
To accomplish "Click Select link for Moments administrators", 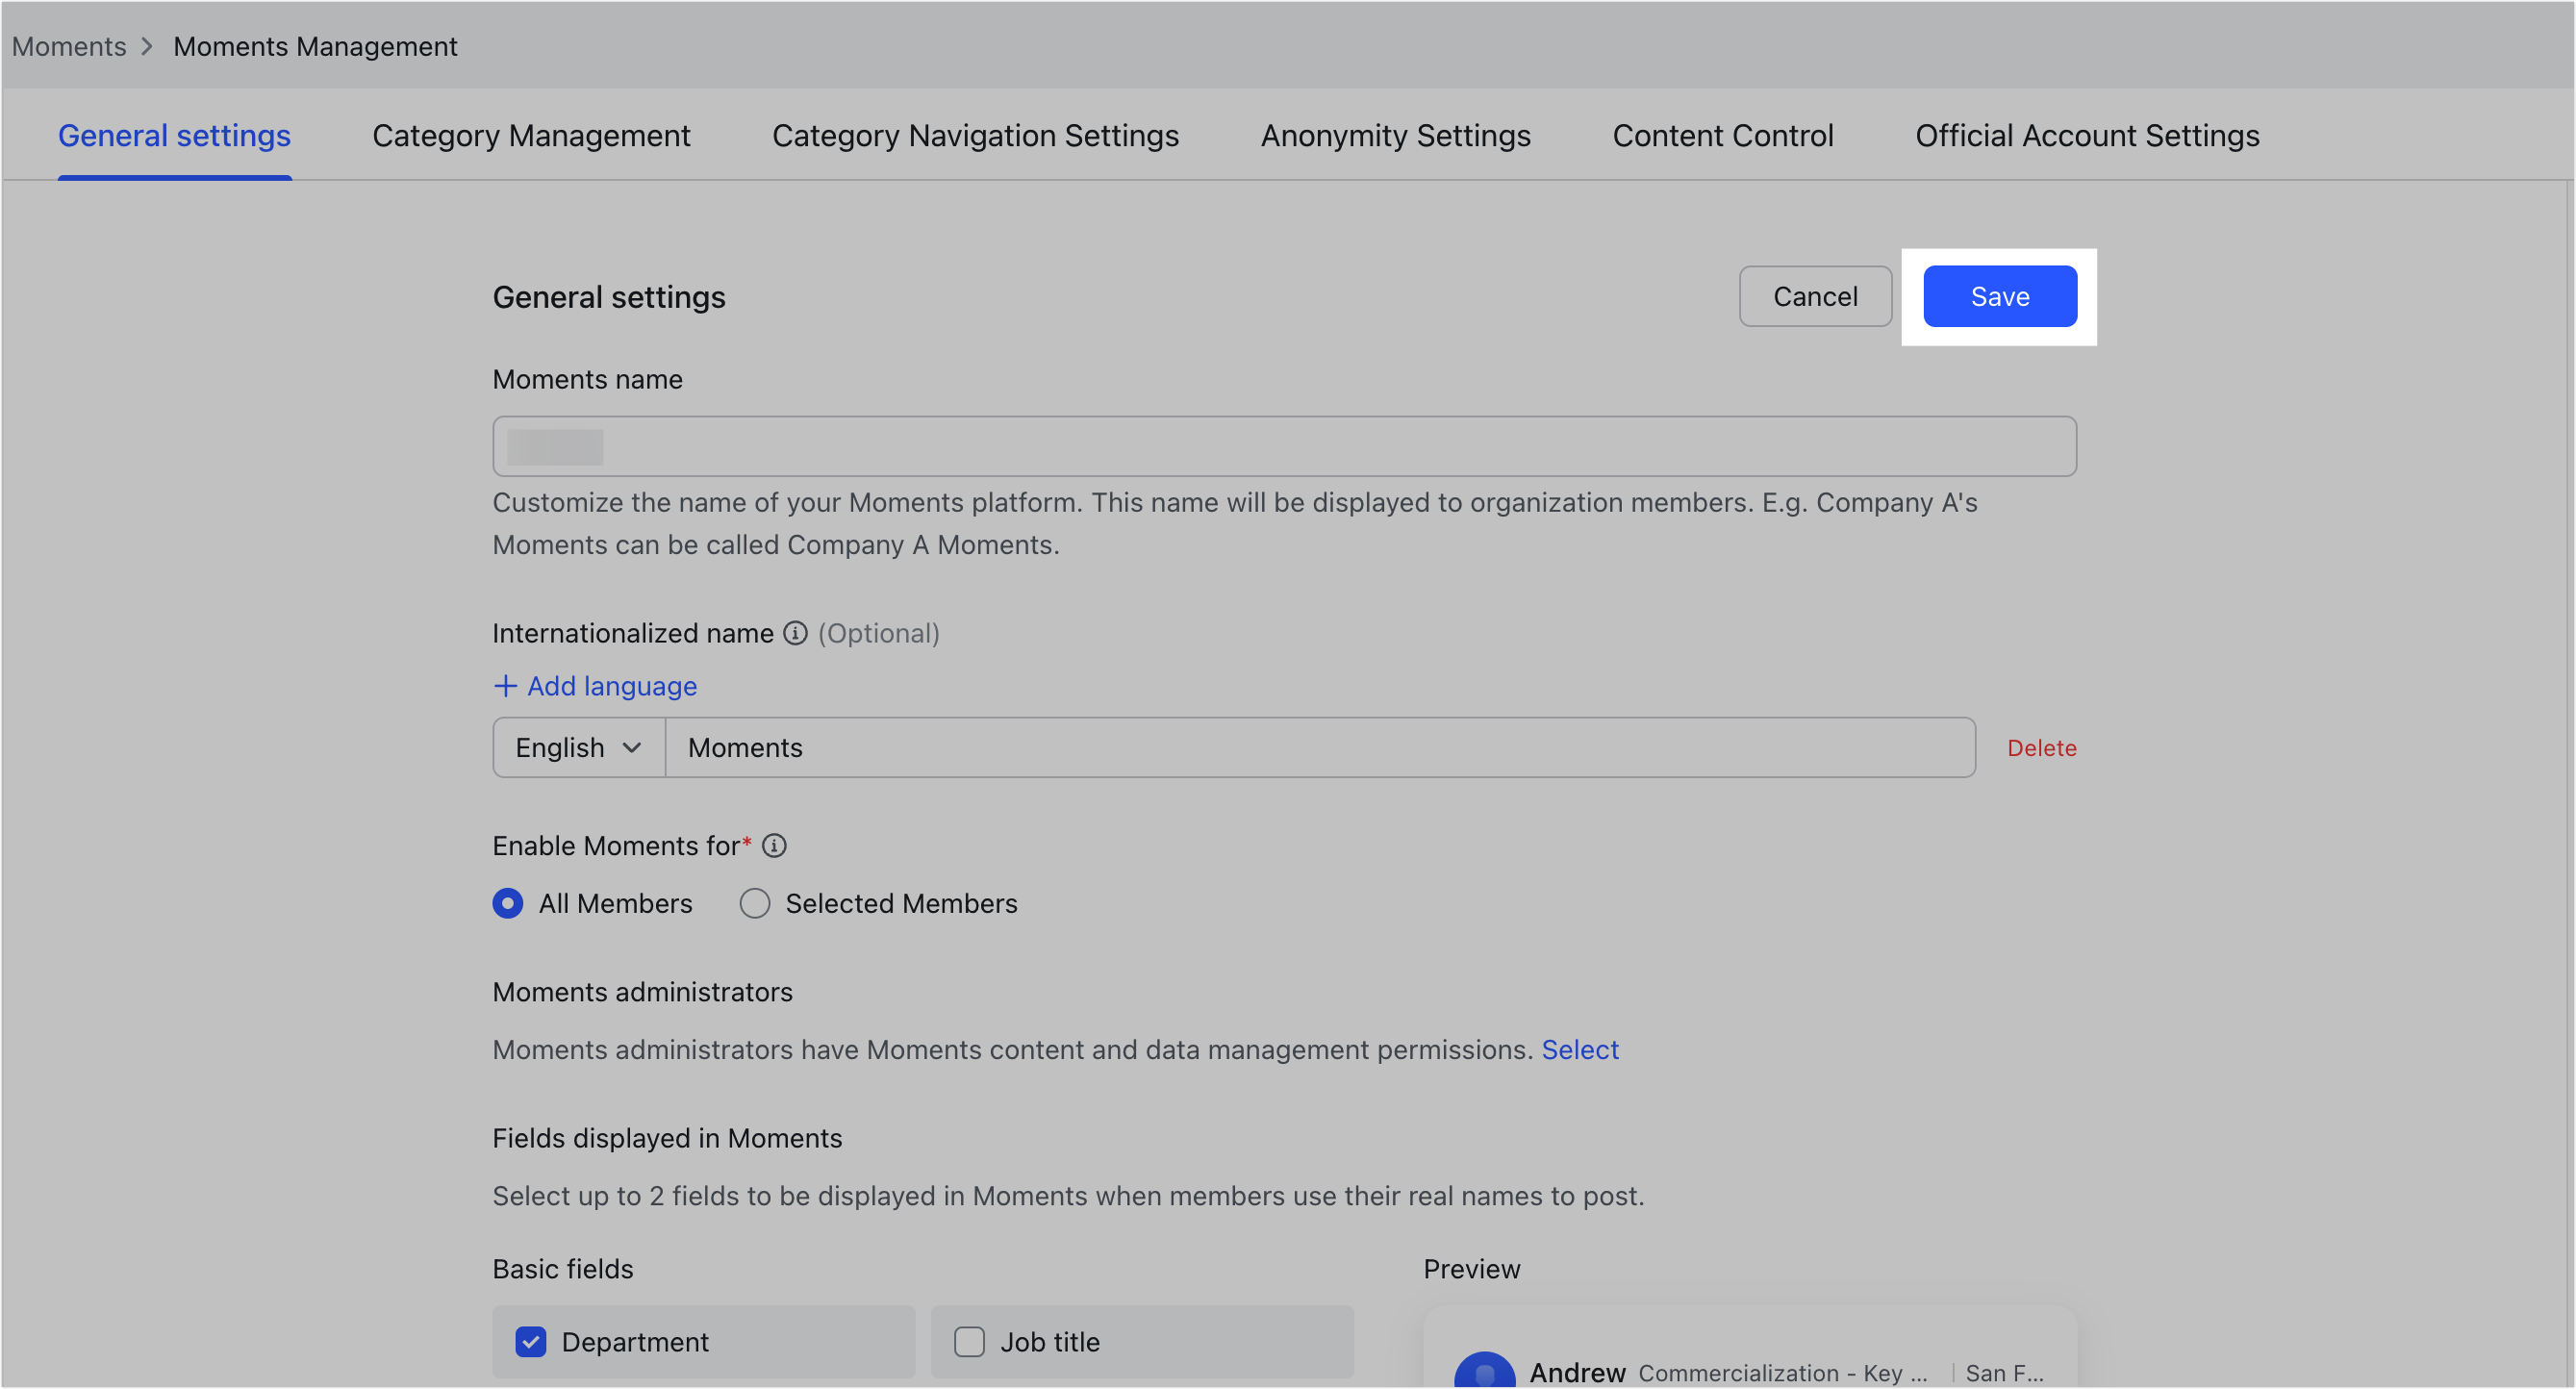I will [x=1579, y=1050].
